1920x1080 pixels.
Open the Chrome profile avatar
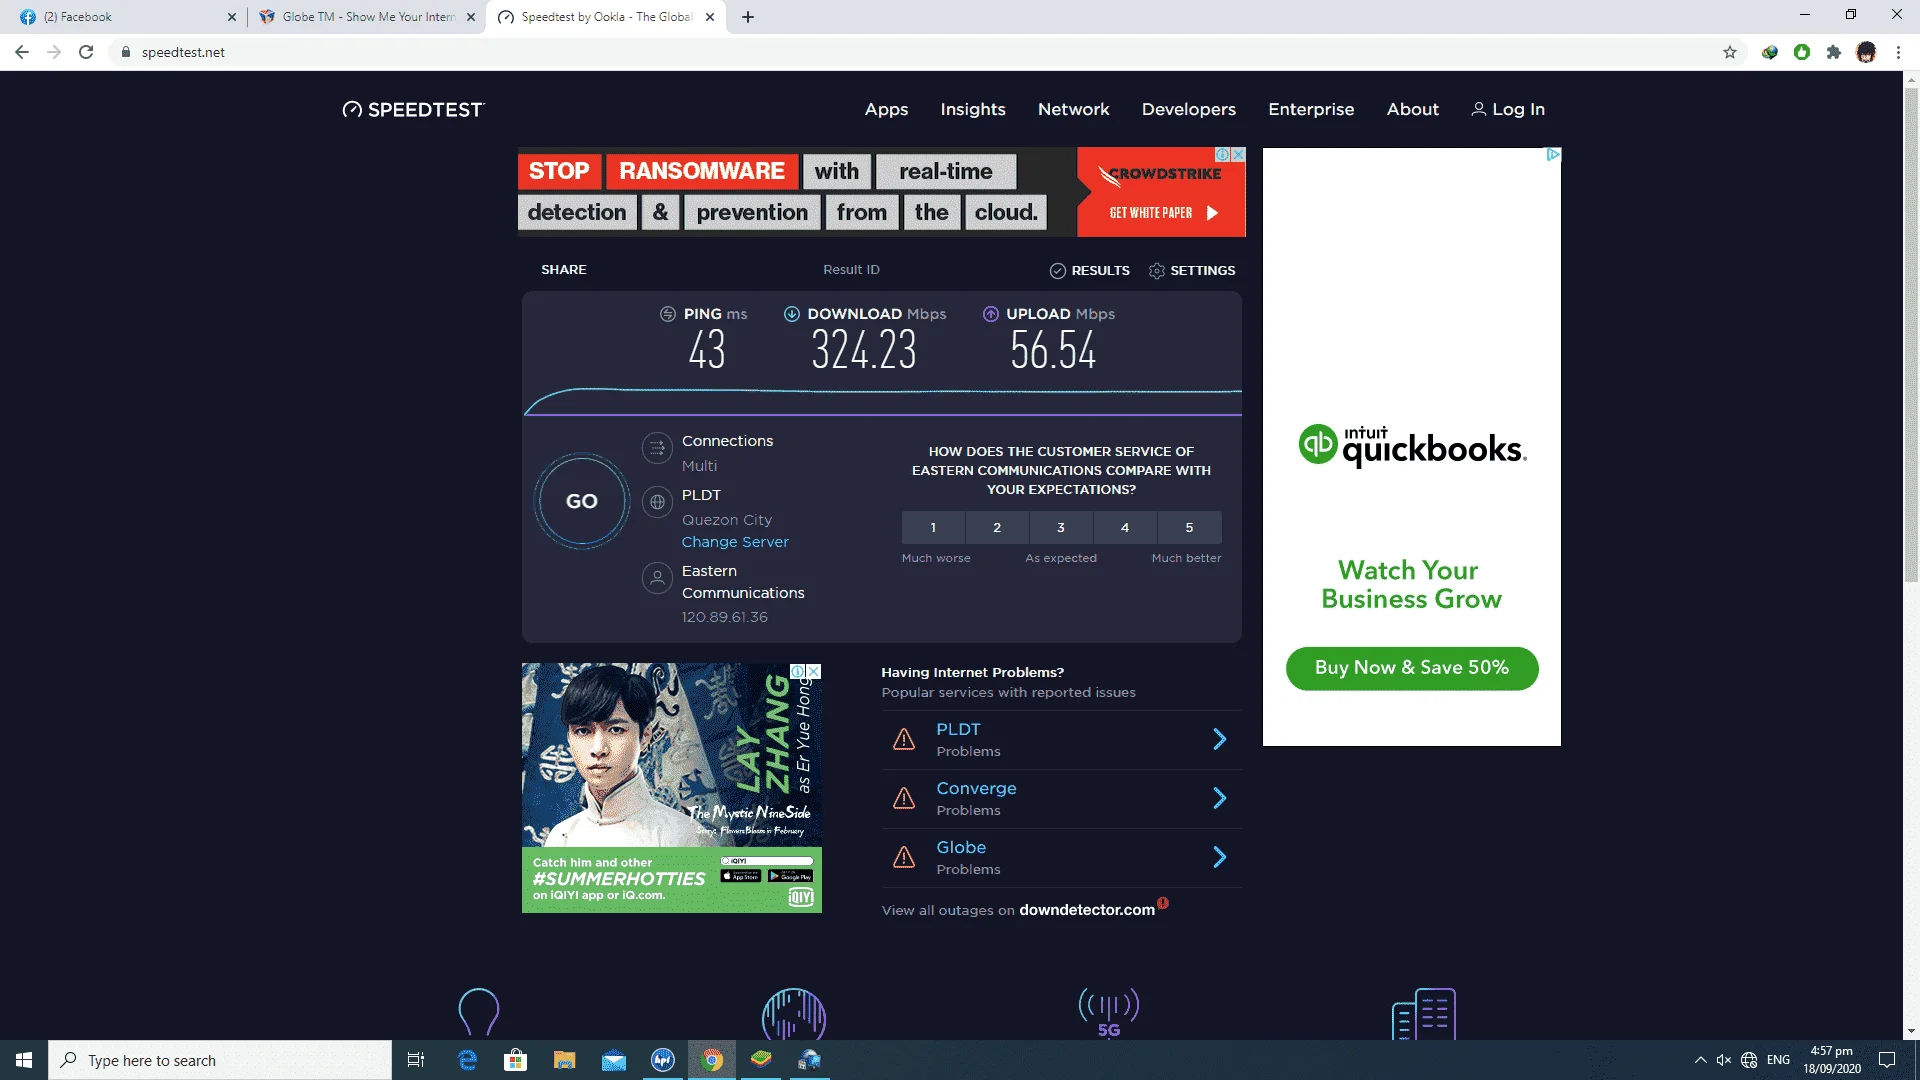[1866, 52]
